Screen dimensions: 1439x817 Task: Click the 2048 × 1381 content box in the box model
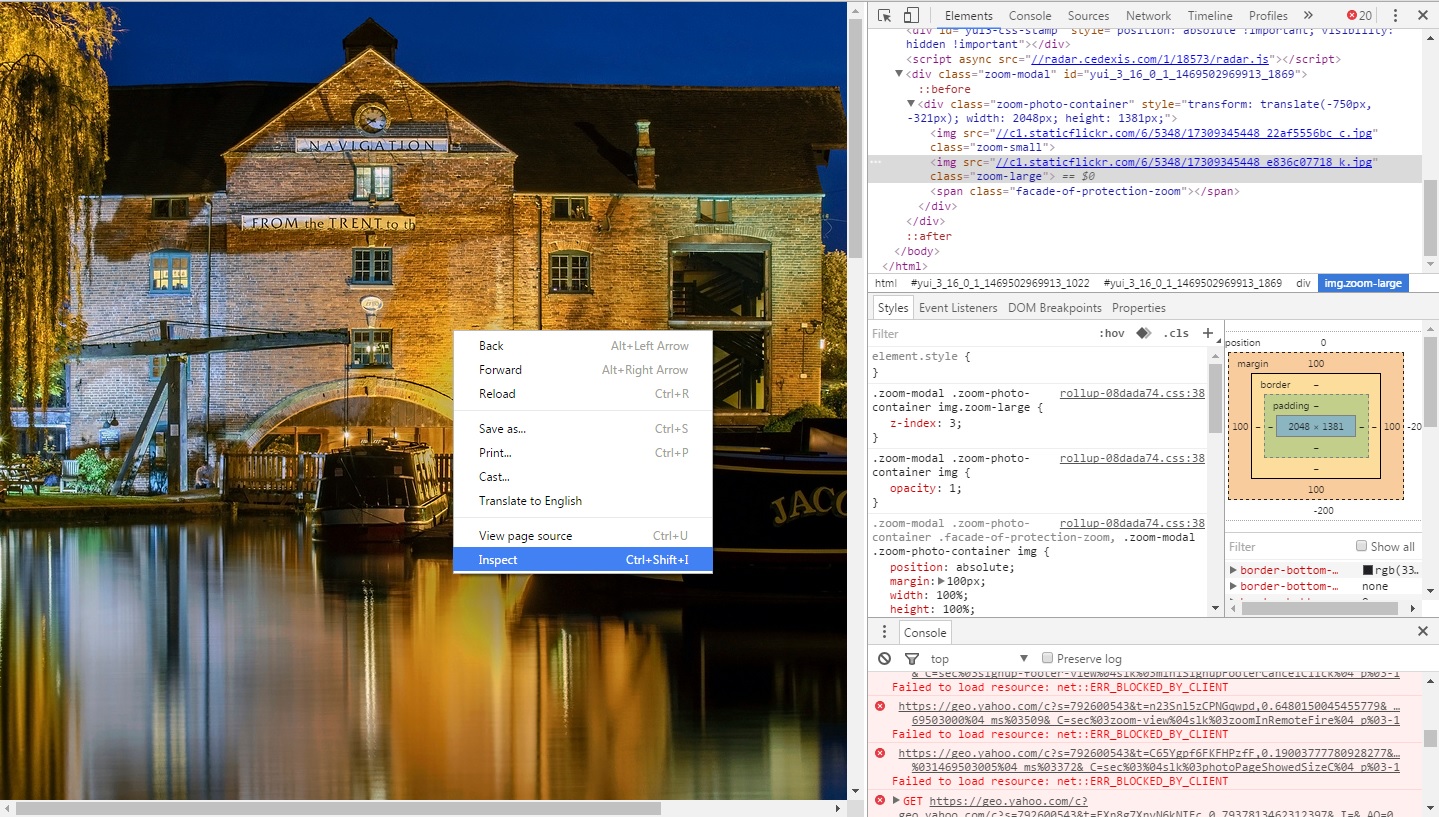tap(1315, 426)
